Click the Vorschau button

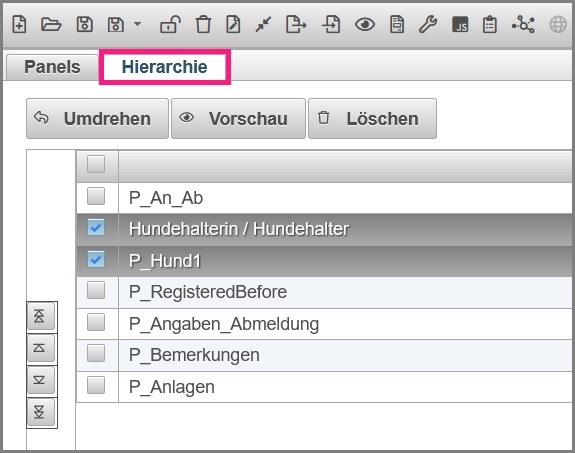pyautogui.click(x=238, y=118)
